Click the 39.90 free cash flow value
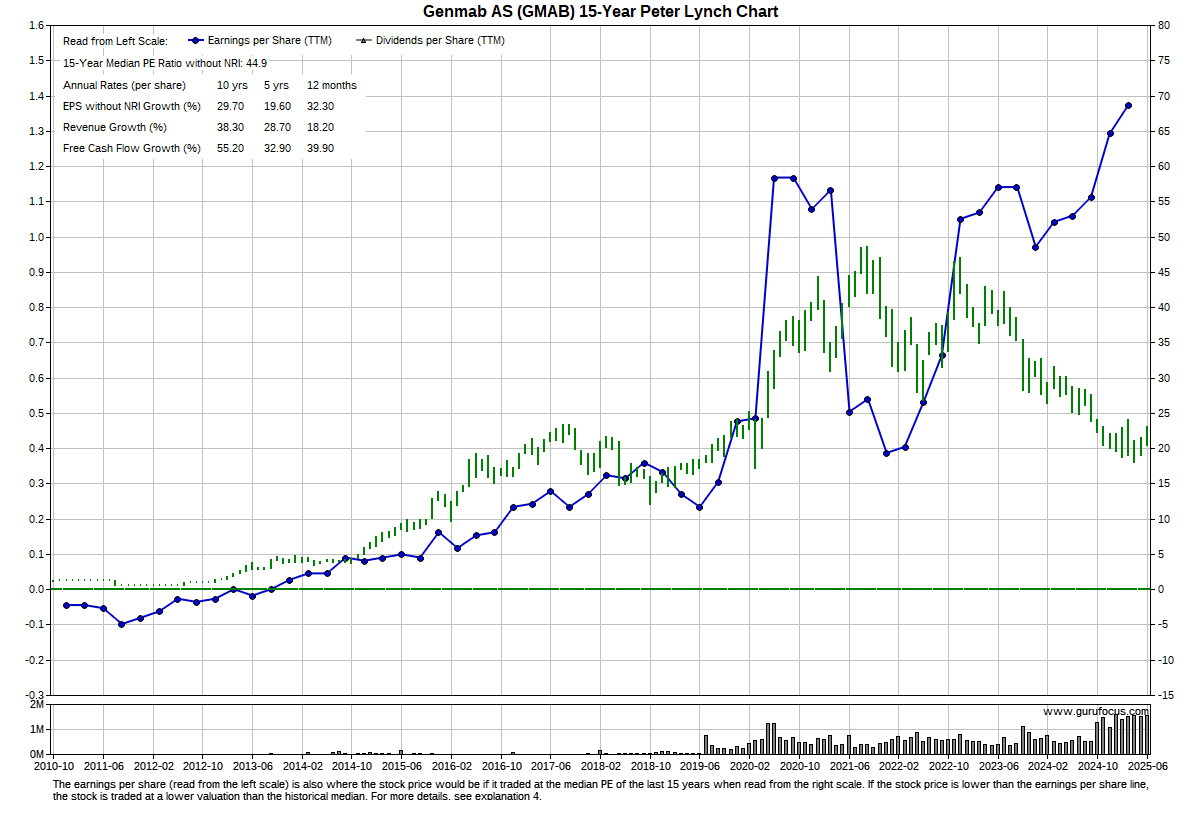The height and width of the screenshot is (820, 1200). (320, 148)
